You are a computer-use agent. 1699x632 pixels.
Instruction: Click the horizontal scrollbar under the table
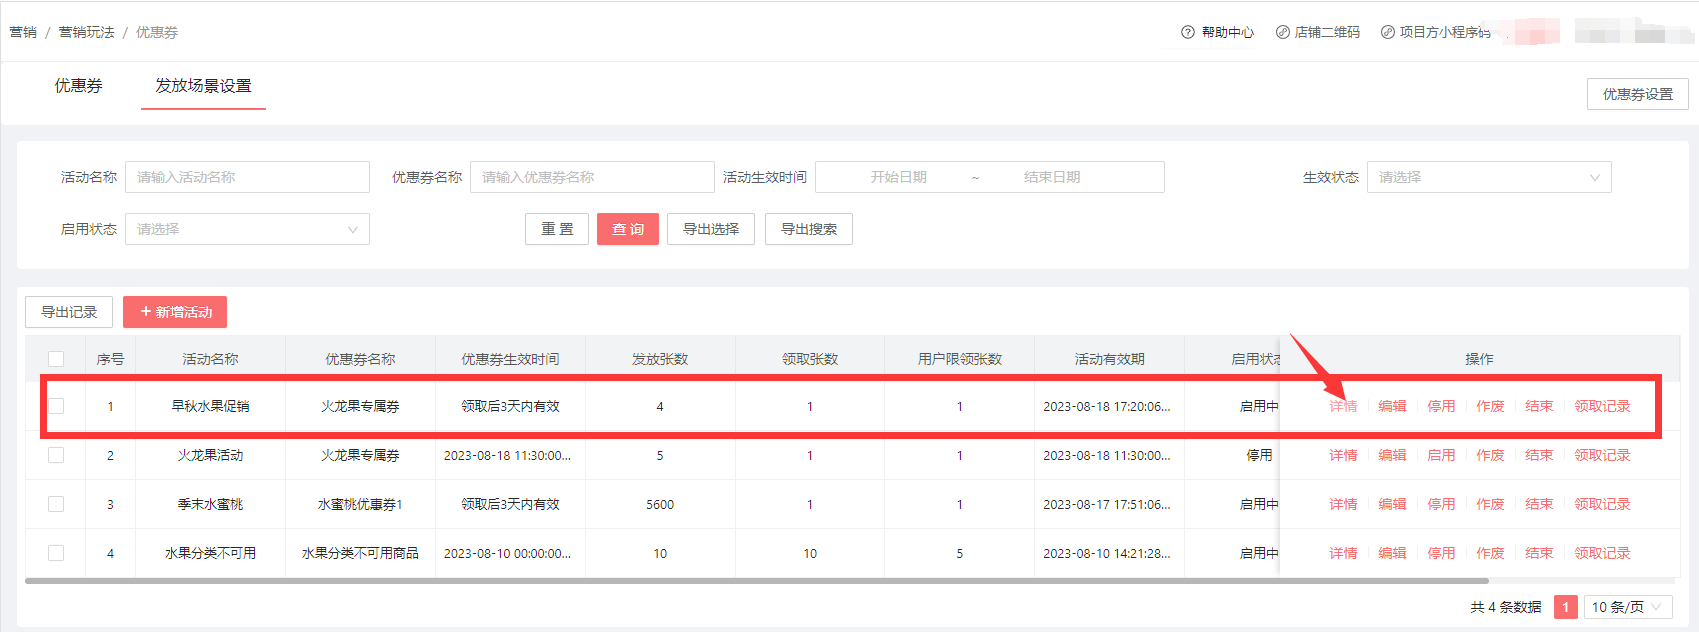click(756, 580)
